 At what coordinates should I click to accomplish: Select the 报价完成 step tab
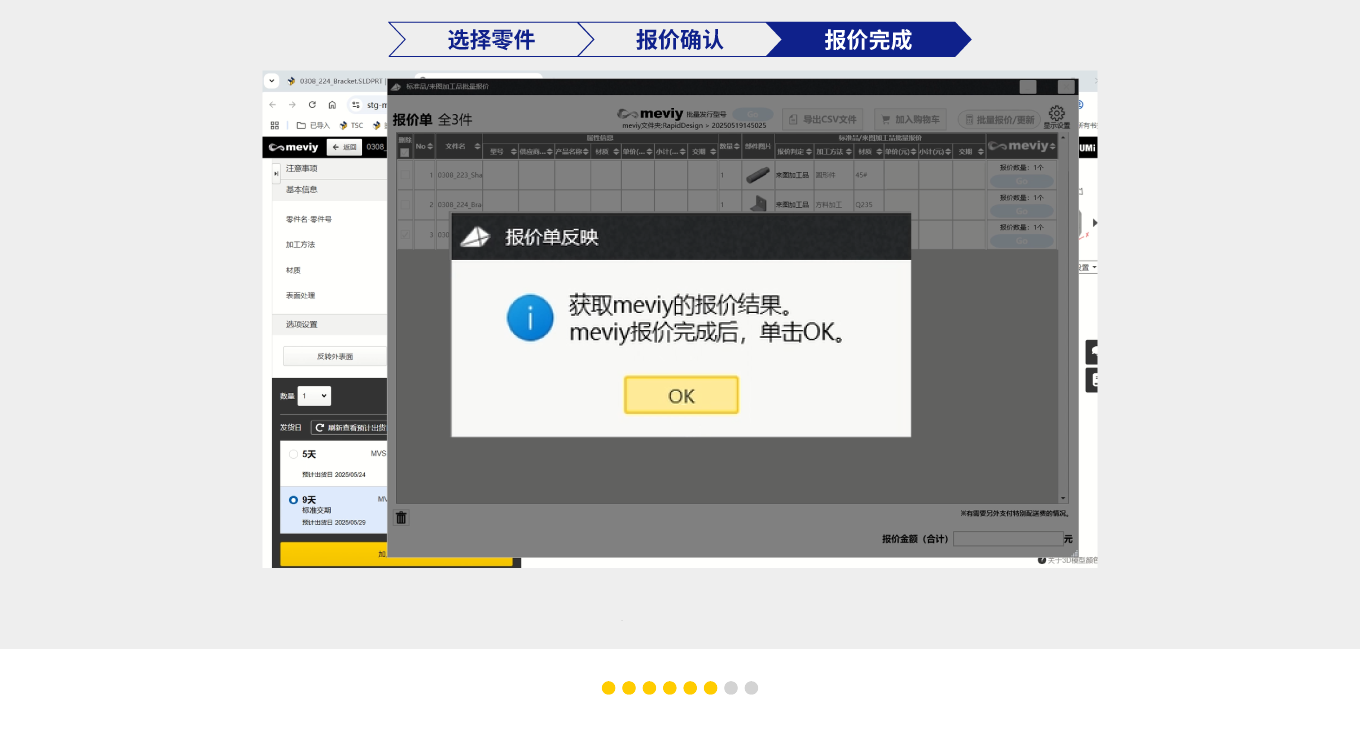[x=867, y=40]
